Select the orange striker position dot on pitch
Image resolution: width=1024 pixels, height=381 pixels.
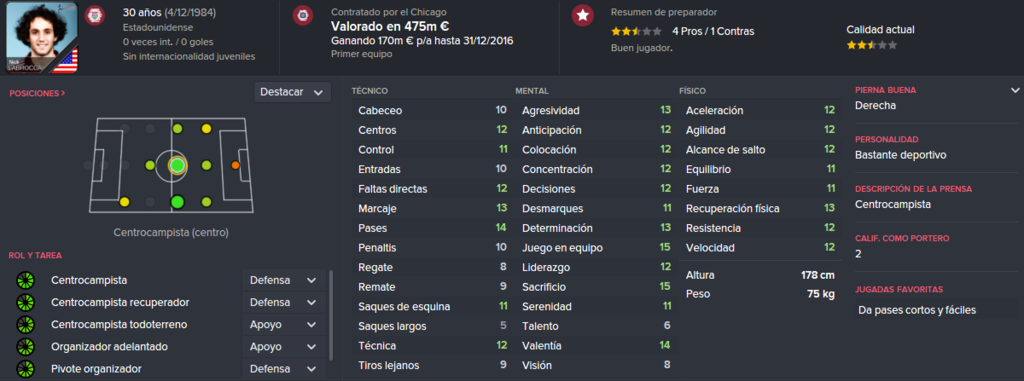coord(235,165)
